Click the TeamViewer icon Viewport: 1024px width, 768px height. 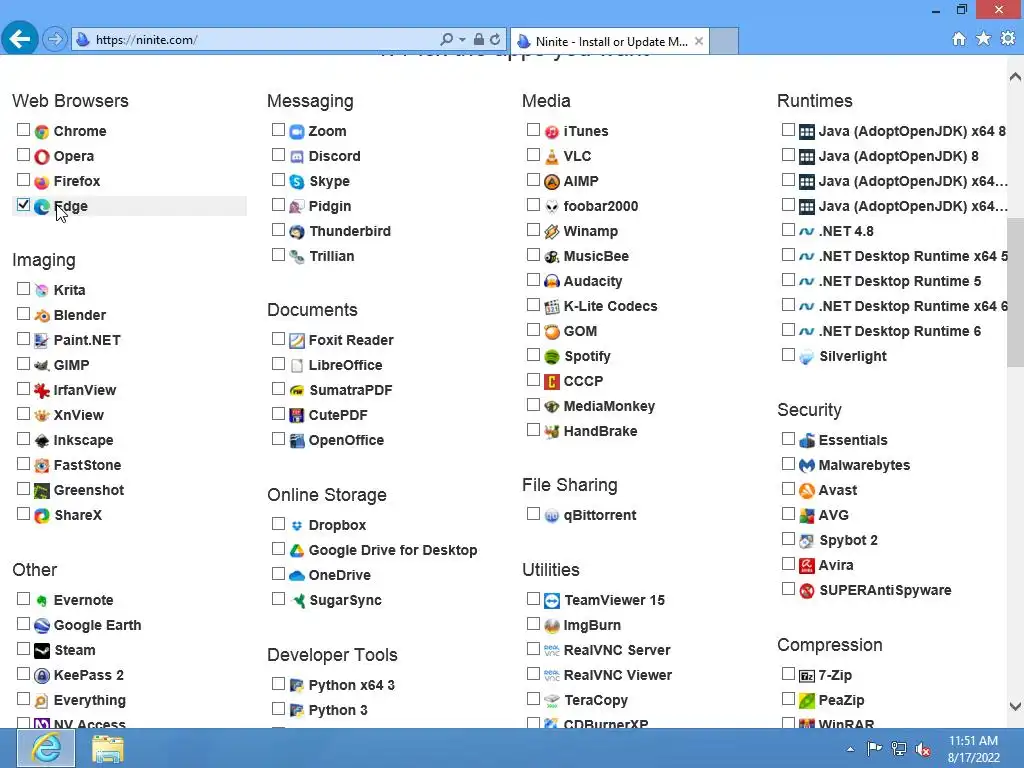pos(552,601)
